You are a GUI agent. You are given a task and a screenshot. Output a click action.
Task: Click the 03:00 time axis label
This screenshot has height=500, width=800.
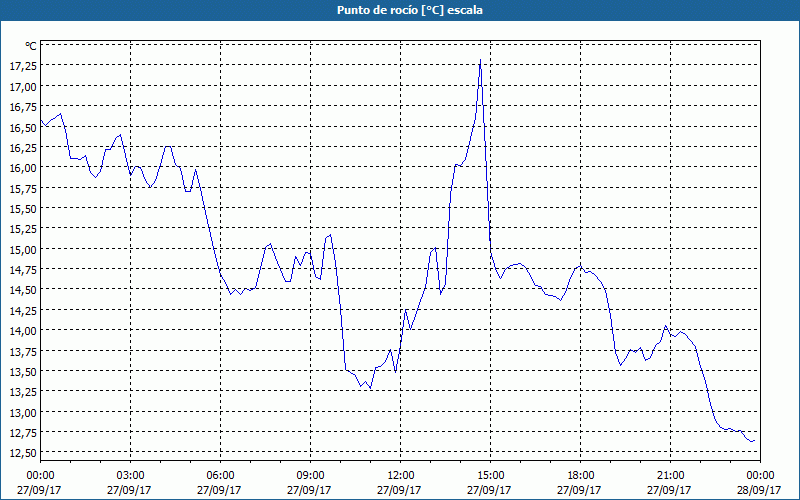point(131,476)
